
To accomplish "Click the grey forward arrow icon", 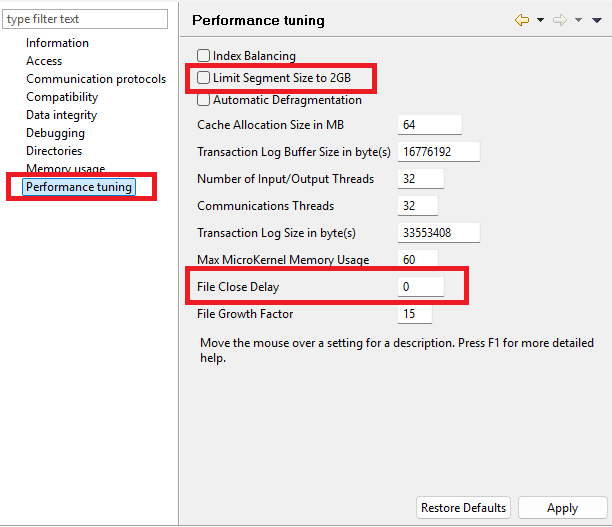I will [x=560, y=20].
